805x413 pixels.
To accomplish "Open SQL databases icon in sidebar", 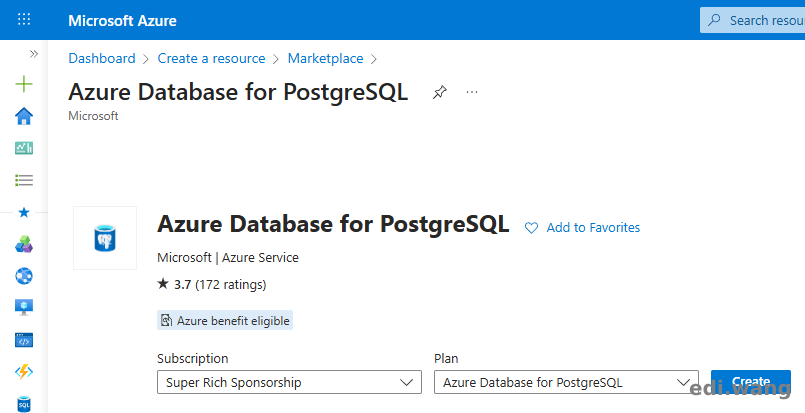I will (x=24, y=403).
